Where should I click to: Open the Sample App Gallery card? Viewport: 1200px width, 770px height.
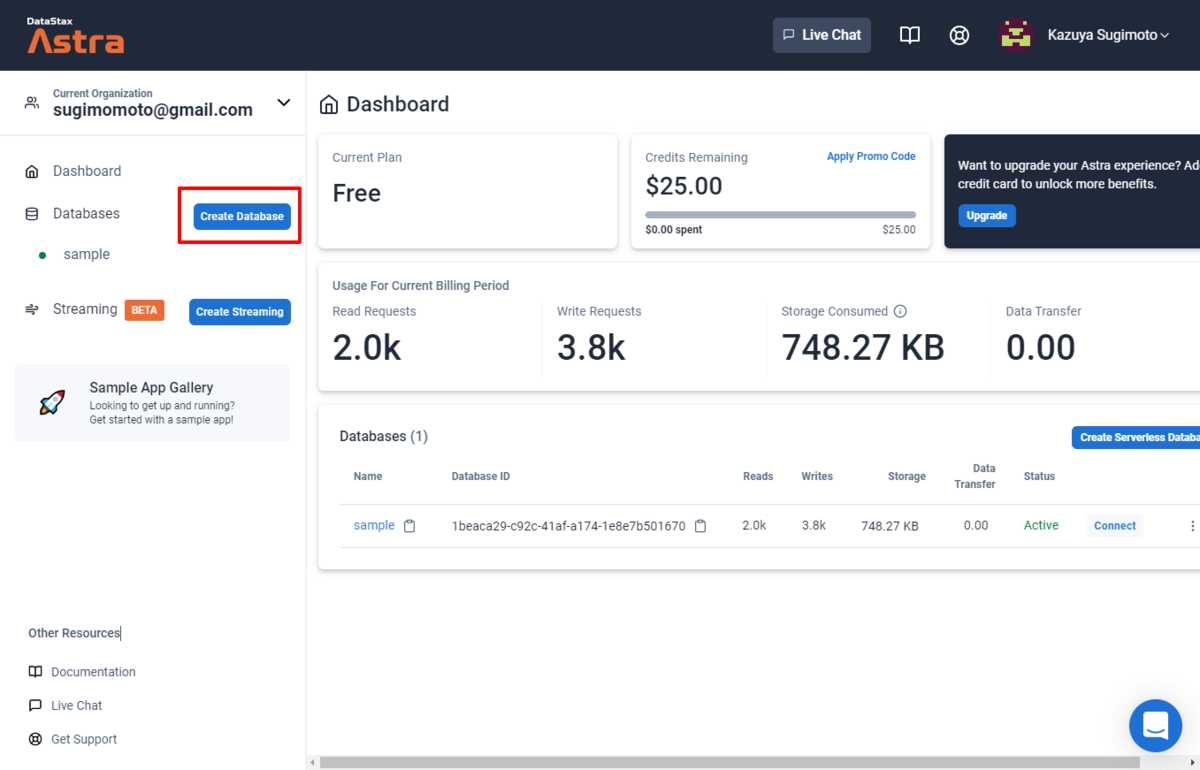pos(152,403)
